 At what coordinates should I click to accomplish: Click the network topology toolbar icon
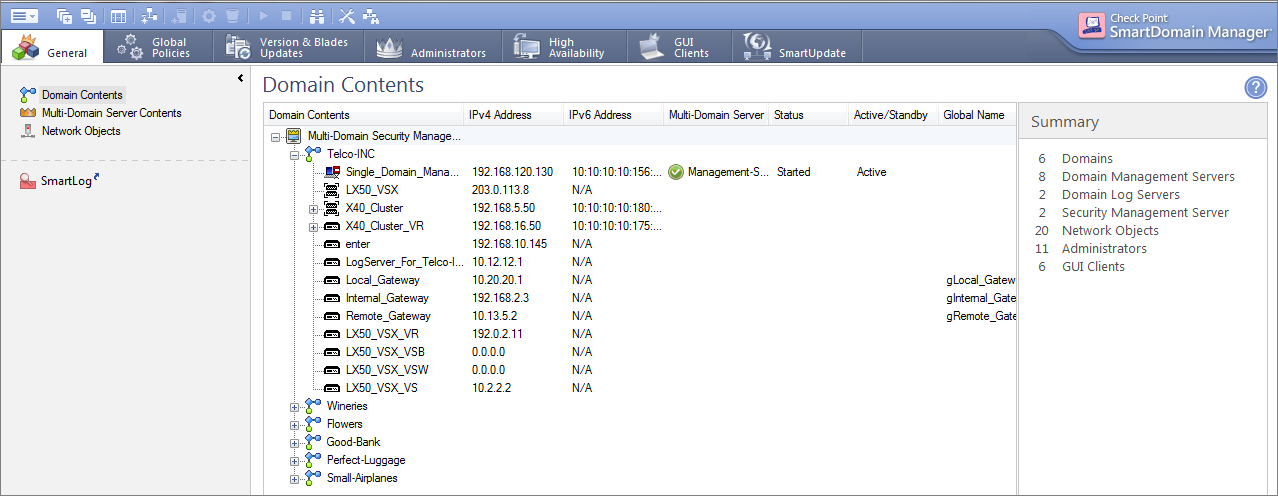pos(371,16)
